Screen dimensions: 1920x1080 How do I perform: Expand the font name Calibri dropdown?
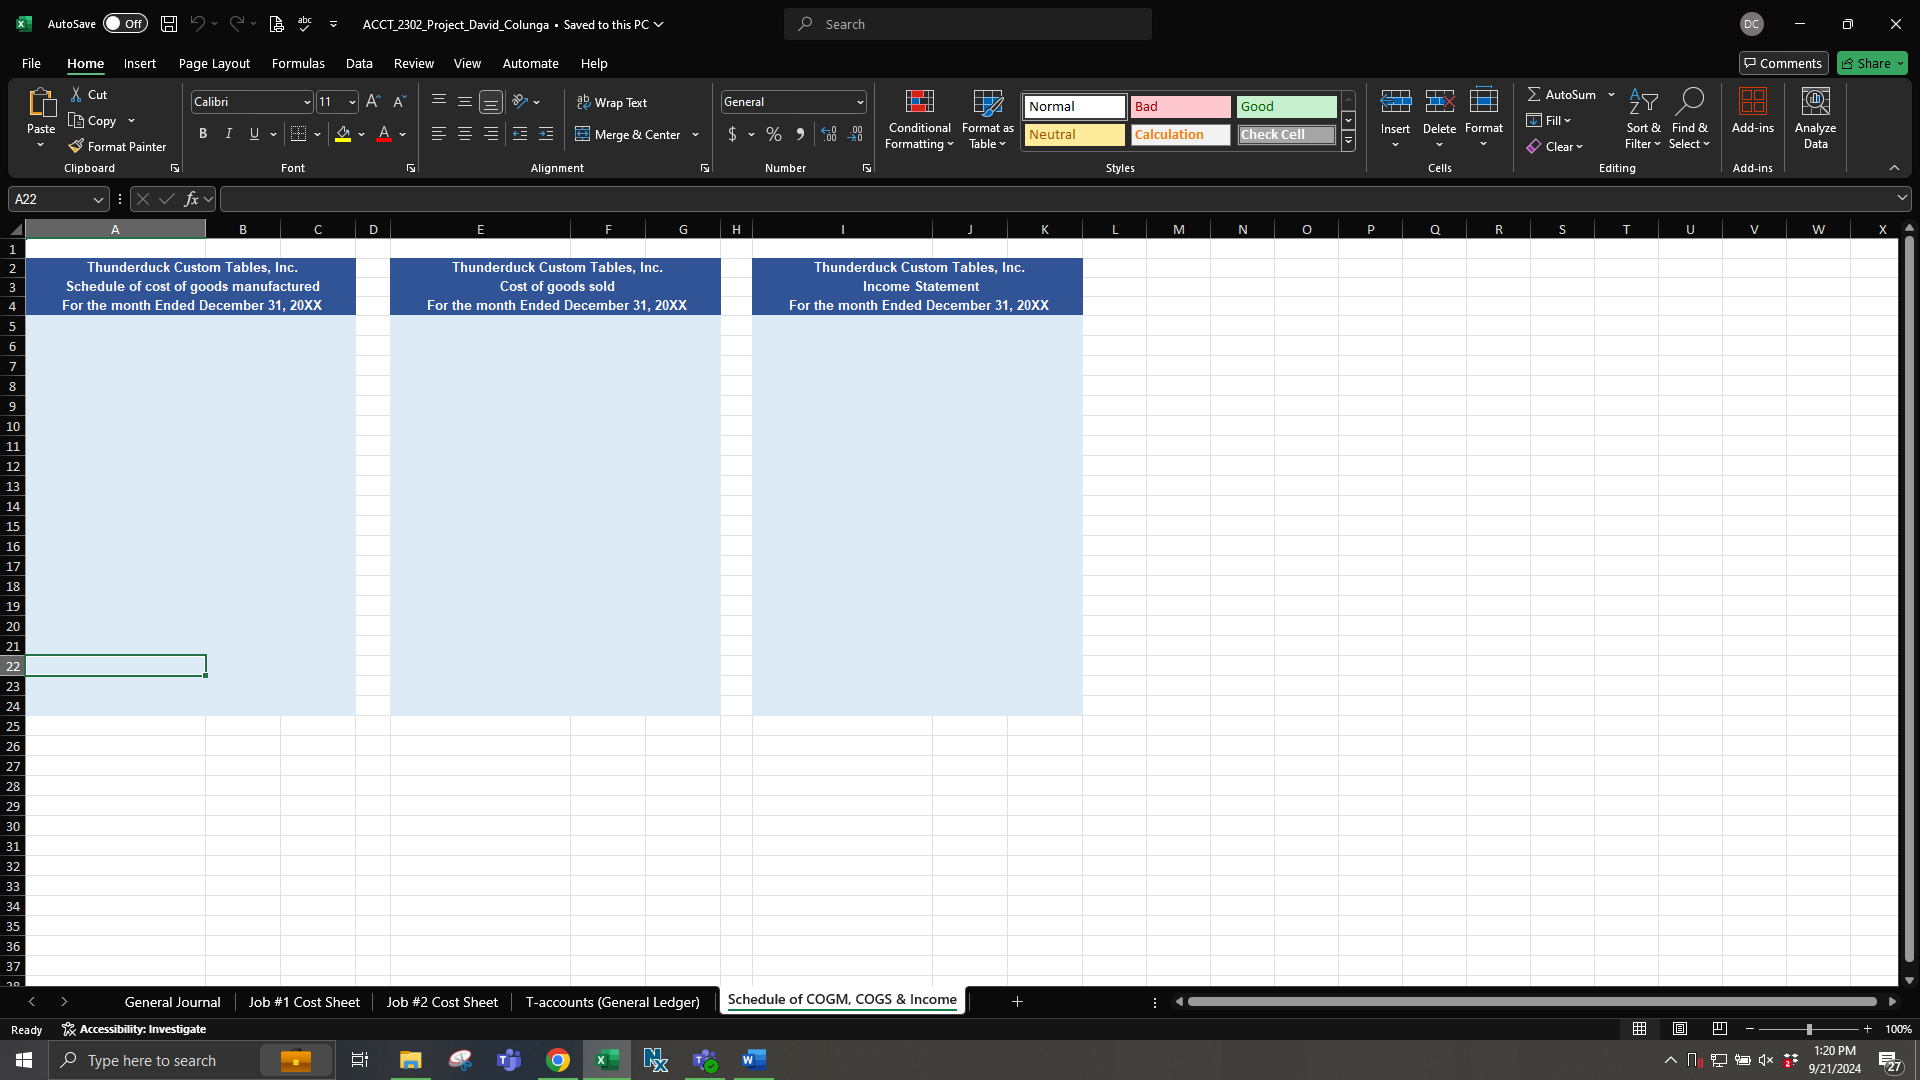click(307, 102)
